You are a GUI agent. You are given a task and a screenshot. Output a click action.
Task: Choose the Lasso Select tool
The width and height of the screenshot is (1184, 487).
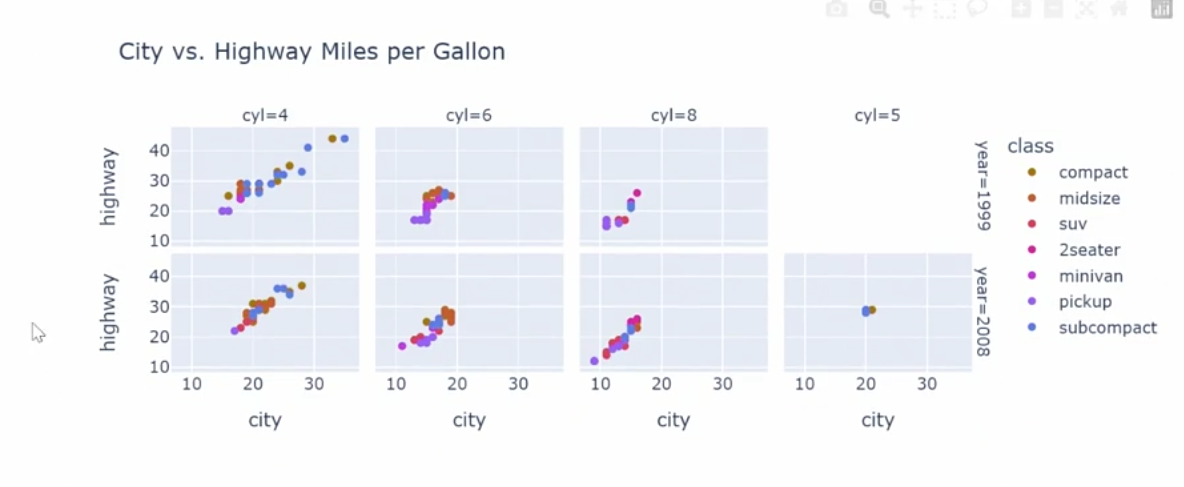[x=977, y=10]
